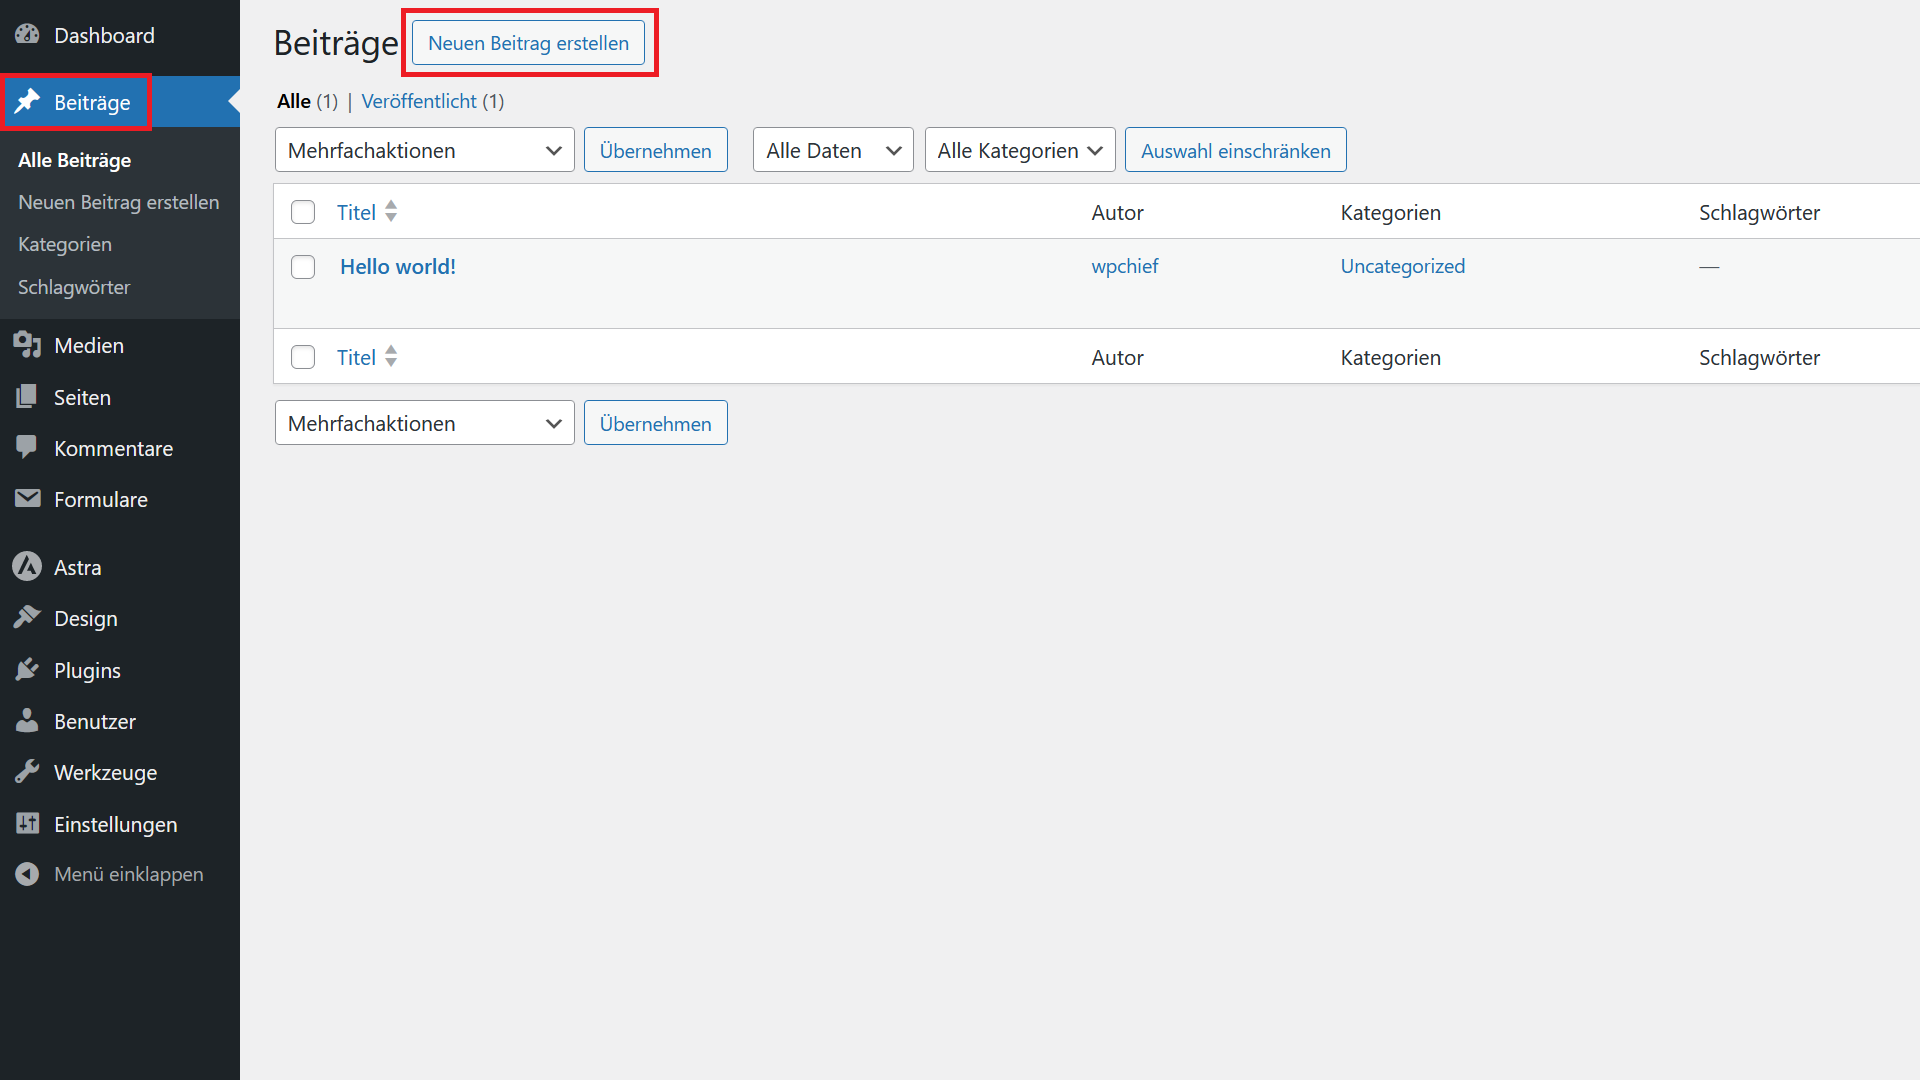
Task: Open Neuen Beitrag erstellen in sidebar submenu
Action: [x=118, y=202]
